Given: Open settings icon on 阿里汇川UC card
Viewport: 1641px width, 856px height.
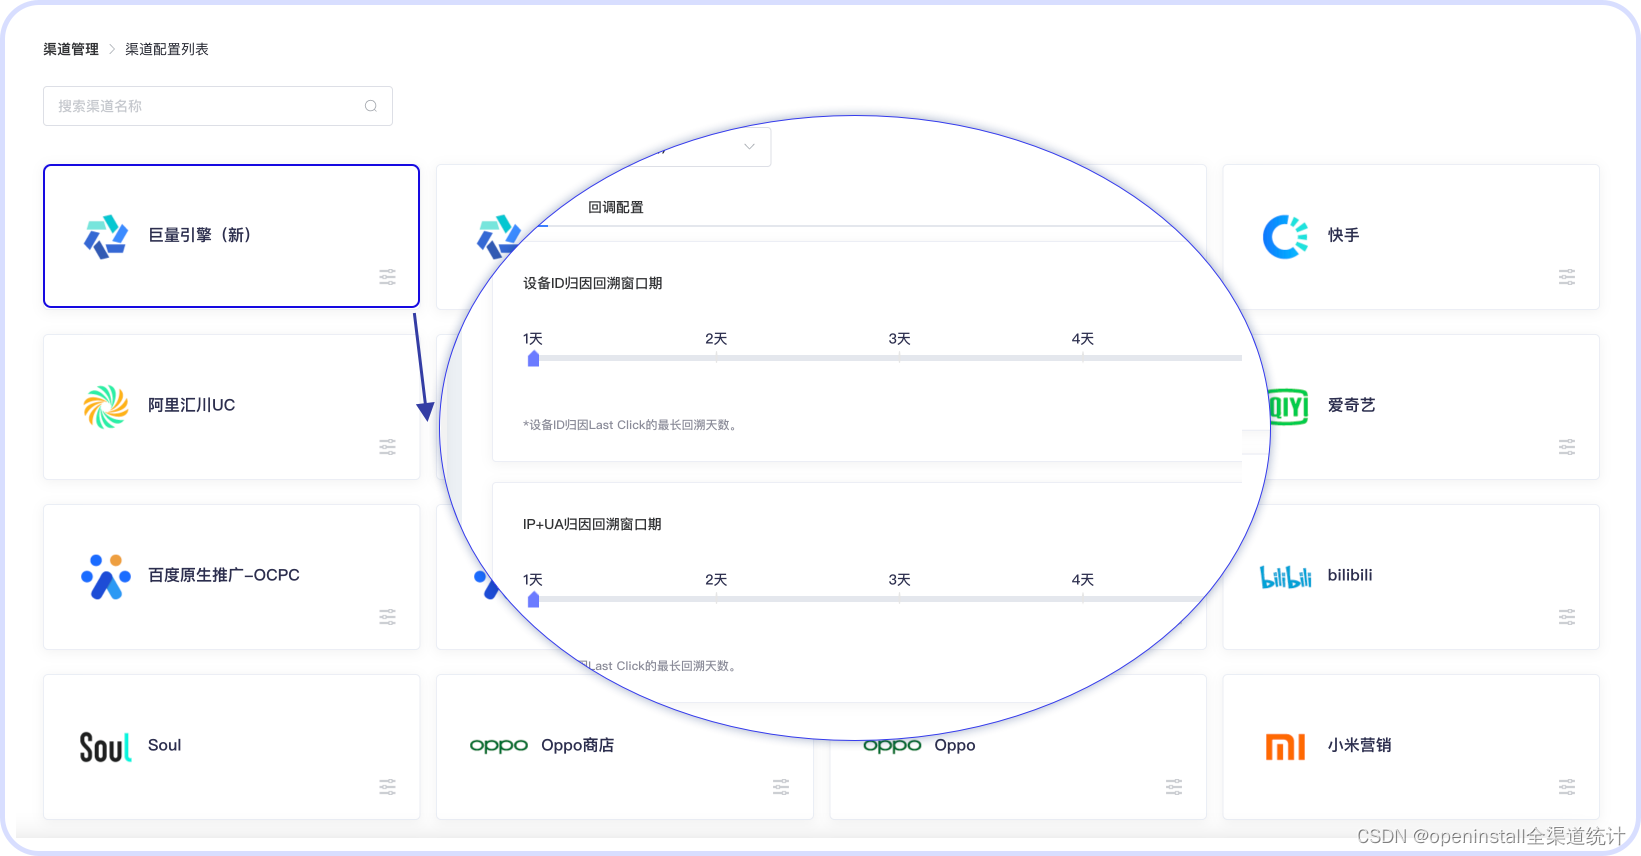Looking at the screenshot, I should 388,447.
